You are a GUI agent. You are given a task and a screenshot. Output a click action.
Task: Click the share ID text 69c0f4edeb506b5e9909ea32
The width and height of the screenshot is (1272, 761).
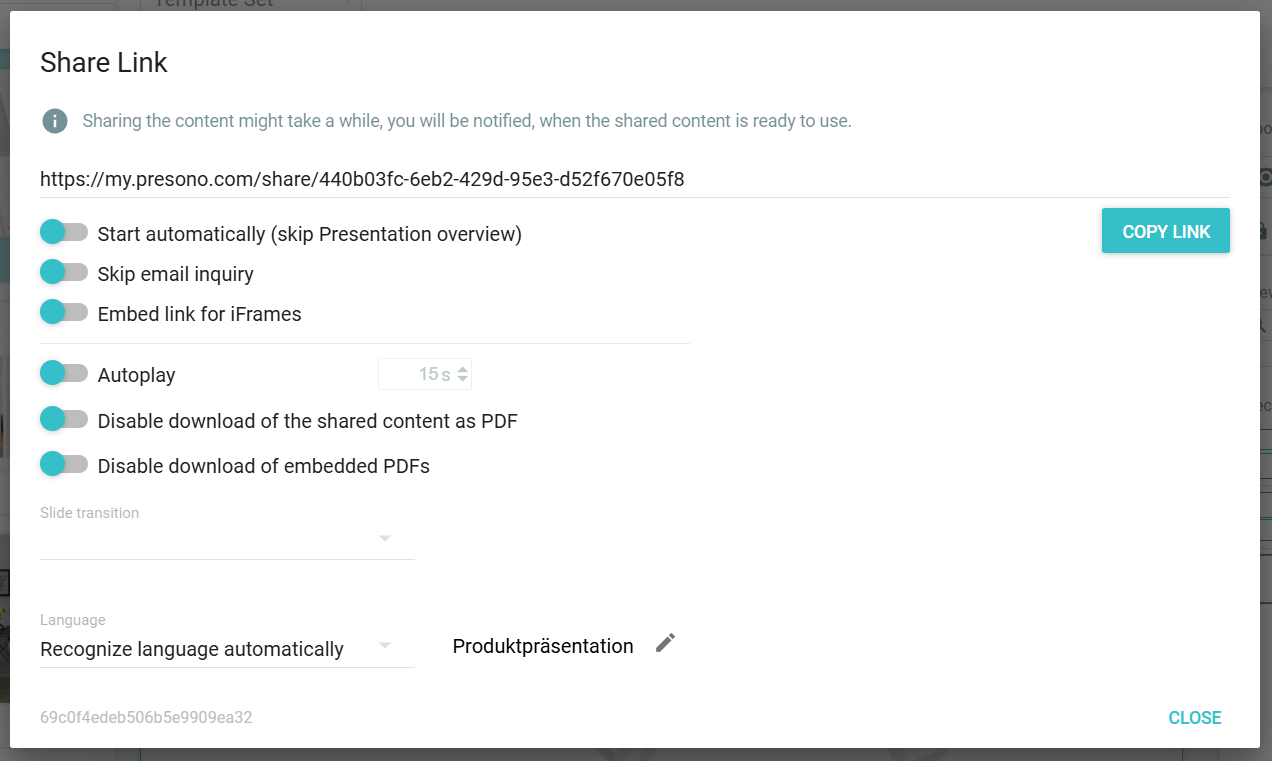[x=146, y=717]
